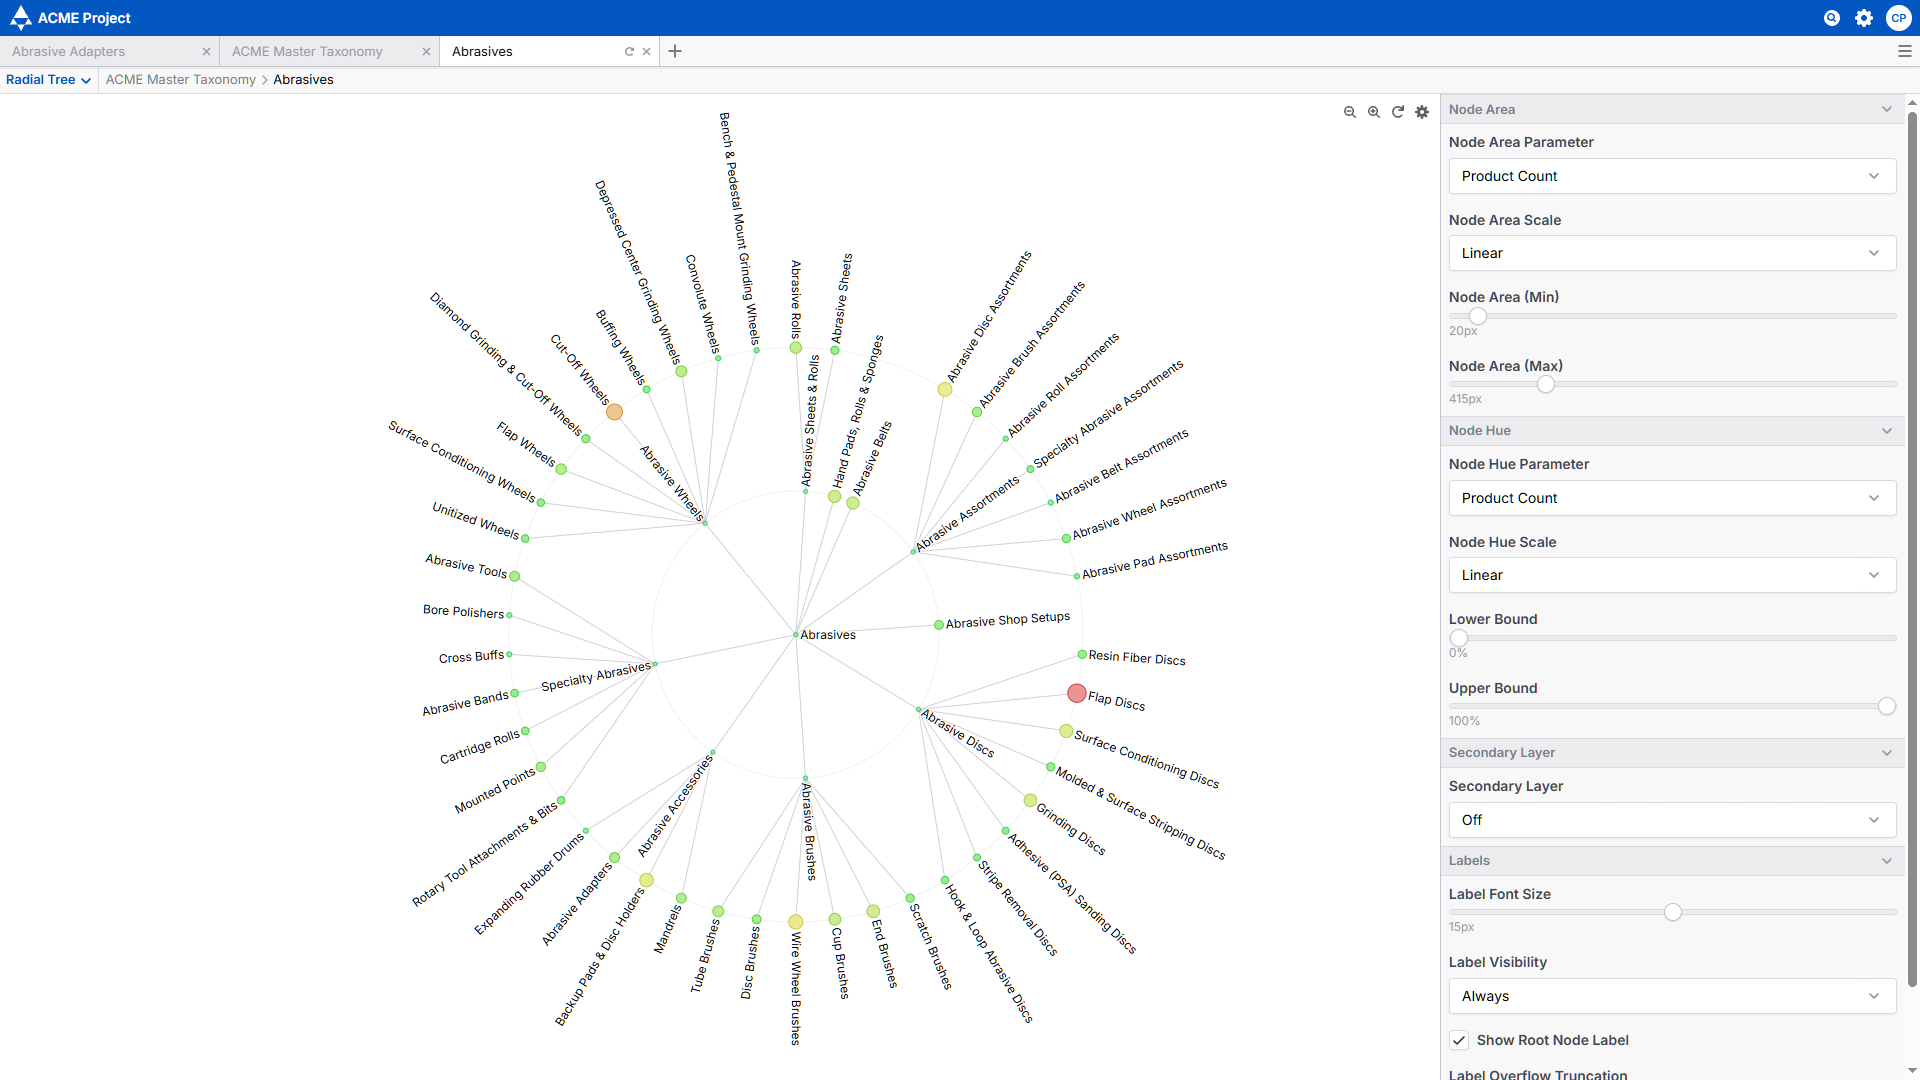This screenshot has height=1080, width=1920.
Task: Open the search icon in the header
Action: (1832, 18)
